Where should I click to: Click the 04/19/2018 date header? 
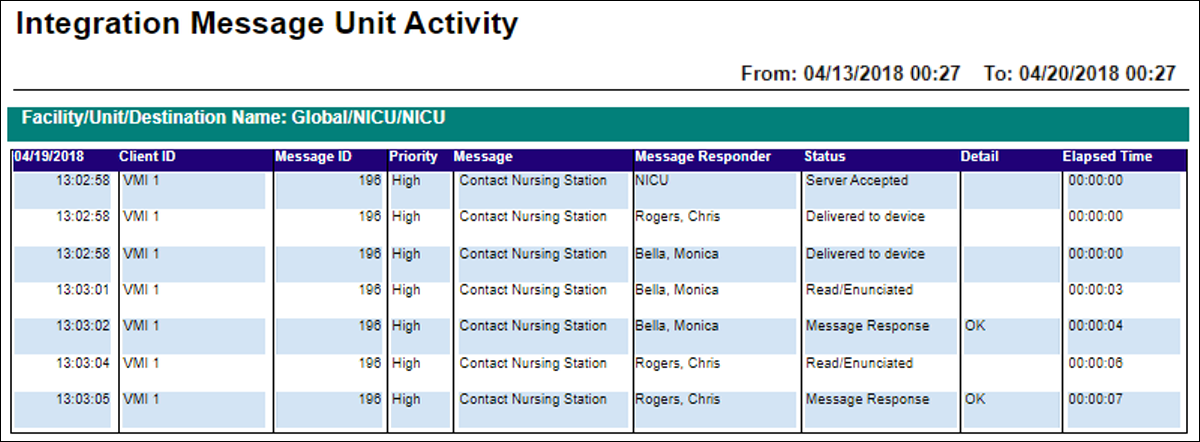pyautogui.click(x=49, y=157)
